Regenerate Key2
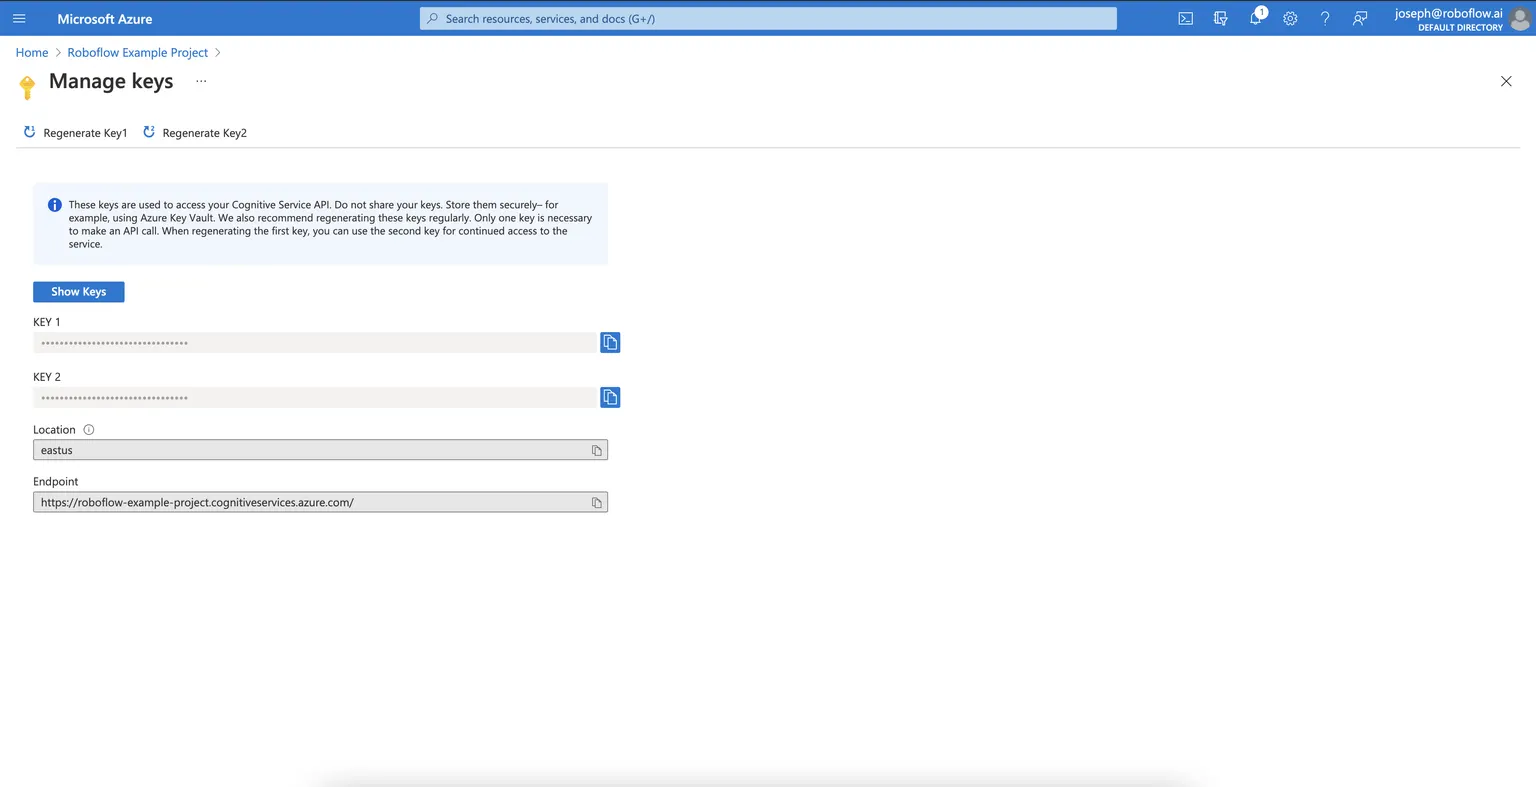 pos(195,133)
